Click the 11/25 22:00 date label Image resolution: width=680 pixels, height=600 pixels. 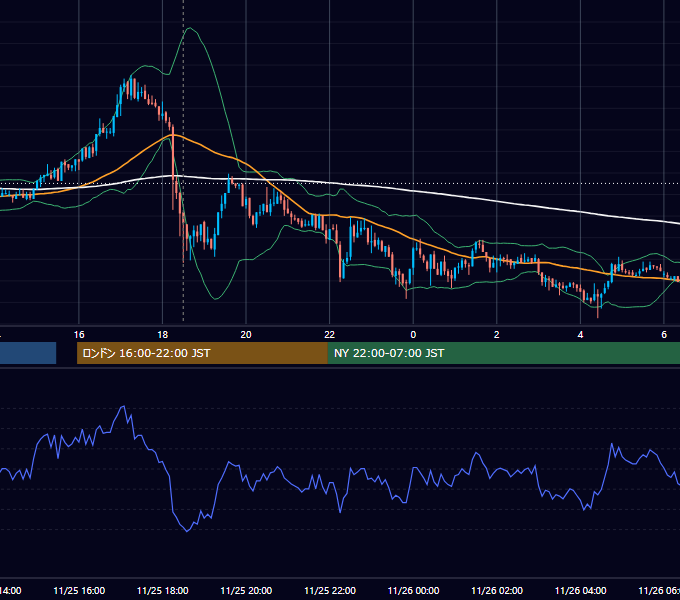pyautogui.click(x=330, y=590)
